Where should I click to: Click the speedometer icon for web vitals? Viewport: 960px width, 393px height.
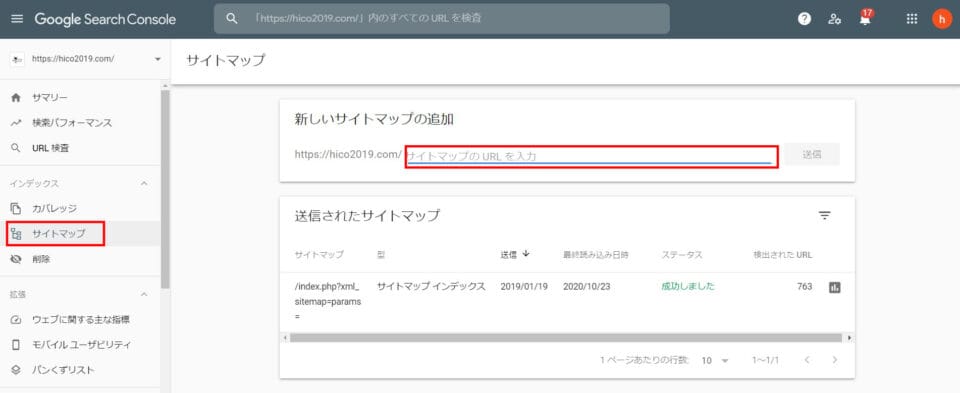point(17,320)
